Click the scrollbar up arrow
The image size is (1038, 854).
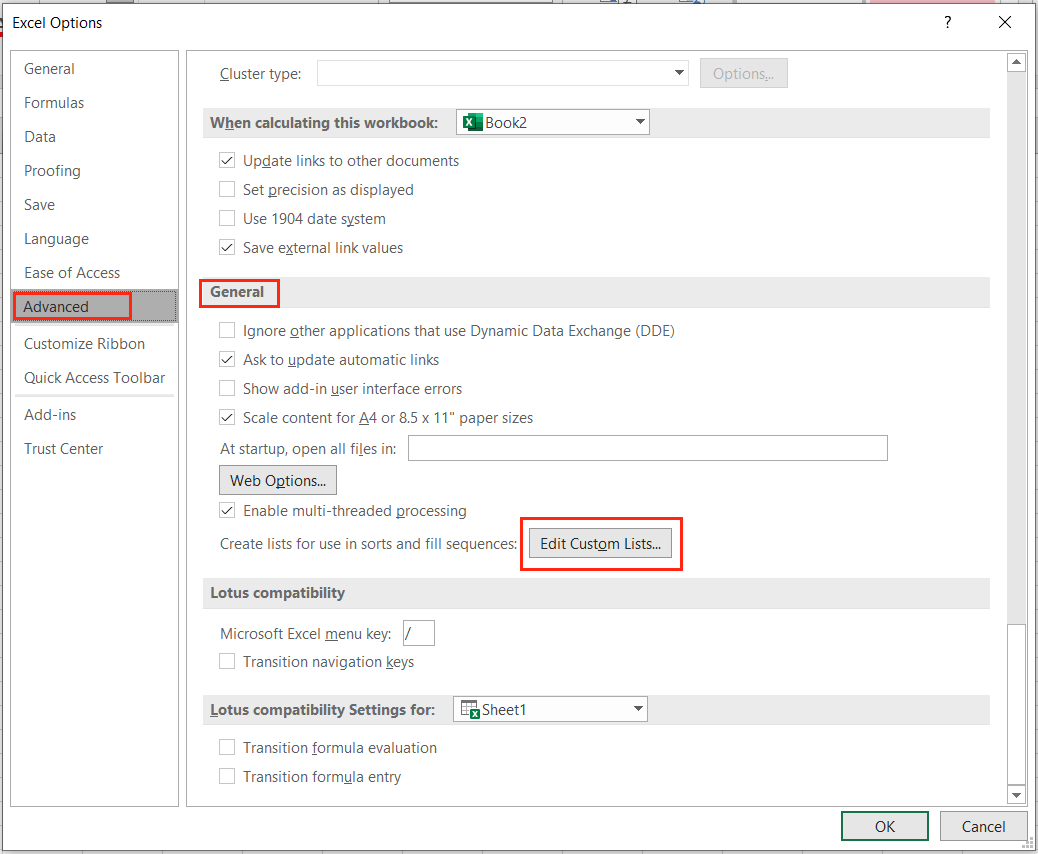(x=1016, y=62)
